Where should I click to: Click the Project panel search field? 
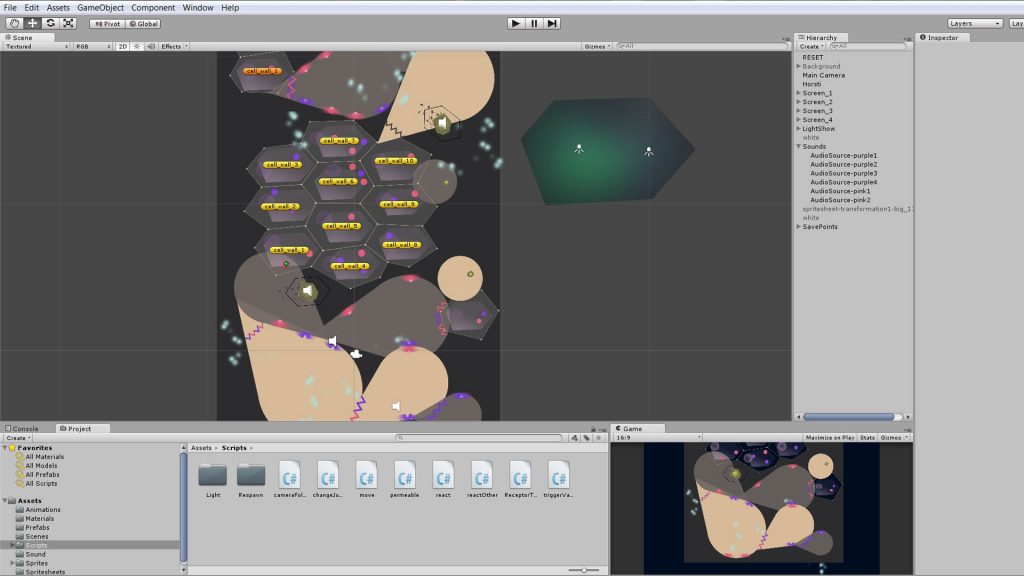point(480,438)
